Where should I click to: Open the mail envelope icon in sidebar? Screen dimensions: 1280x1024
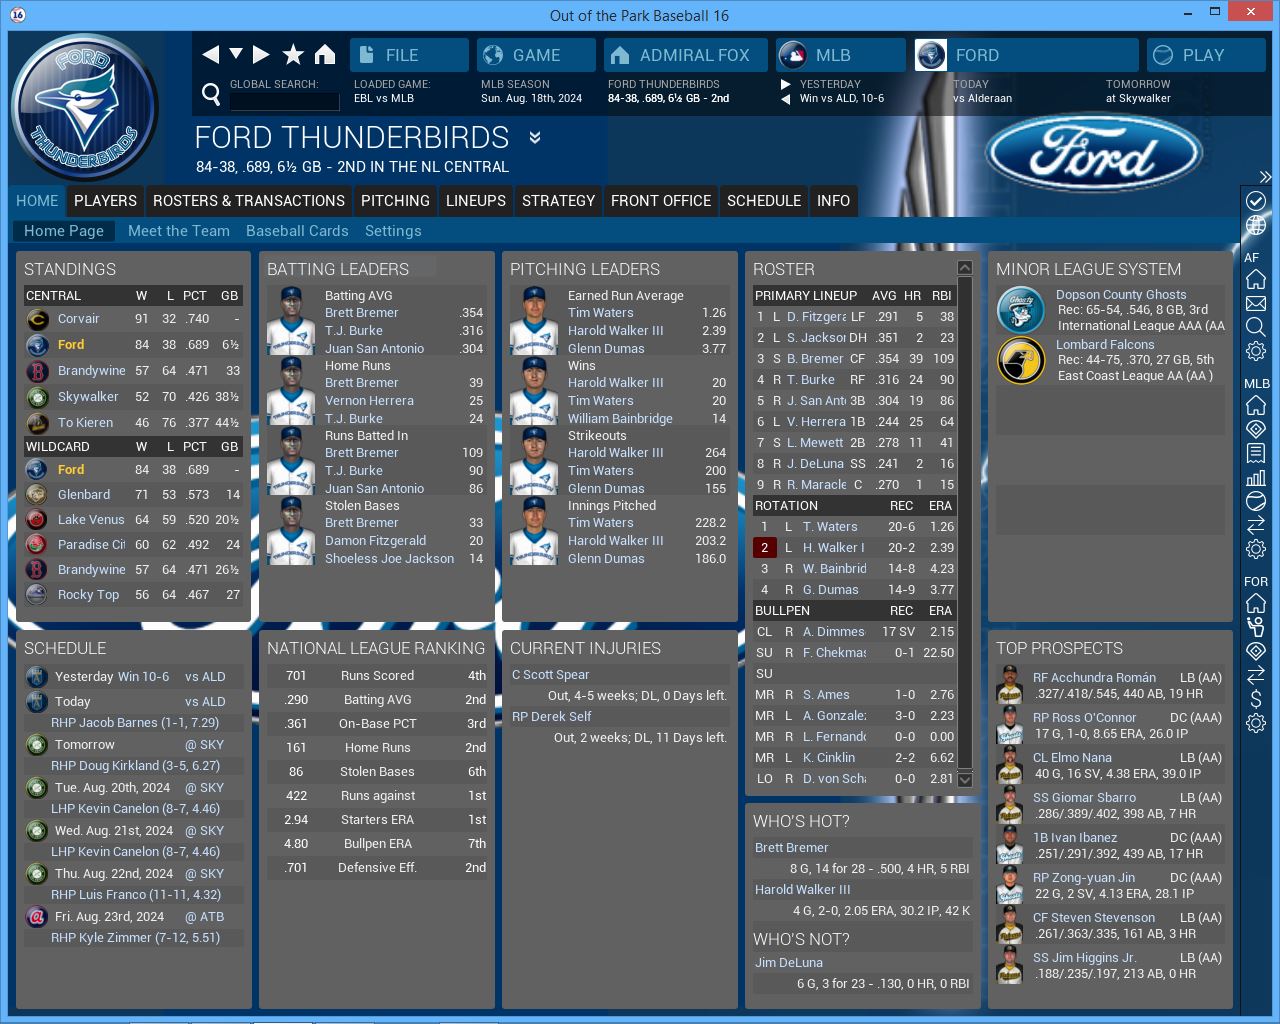(x=1256, y=303)
